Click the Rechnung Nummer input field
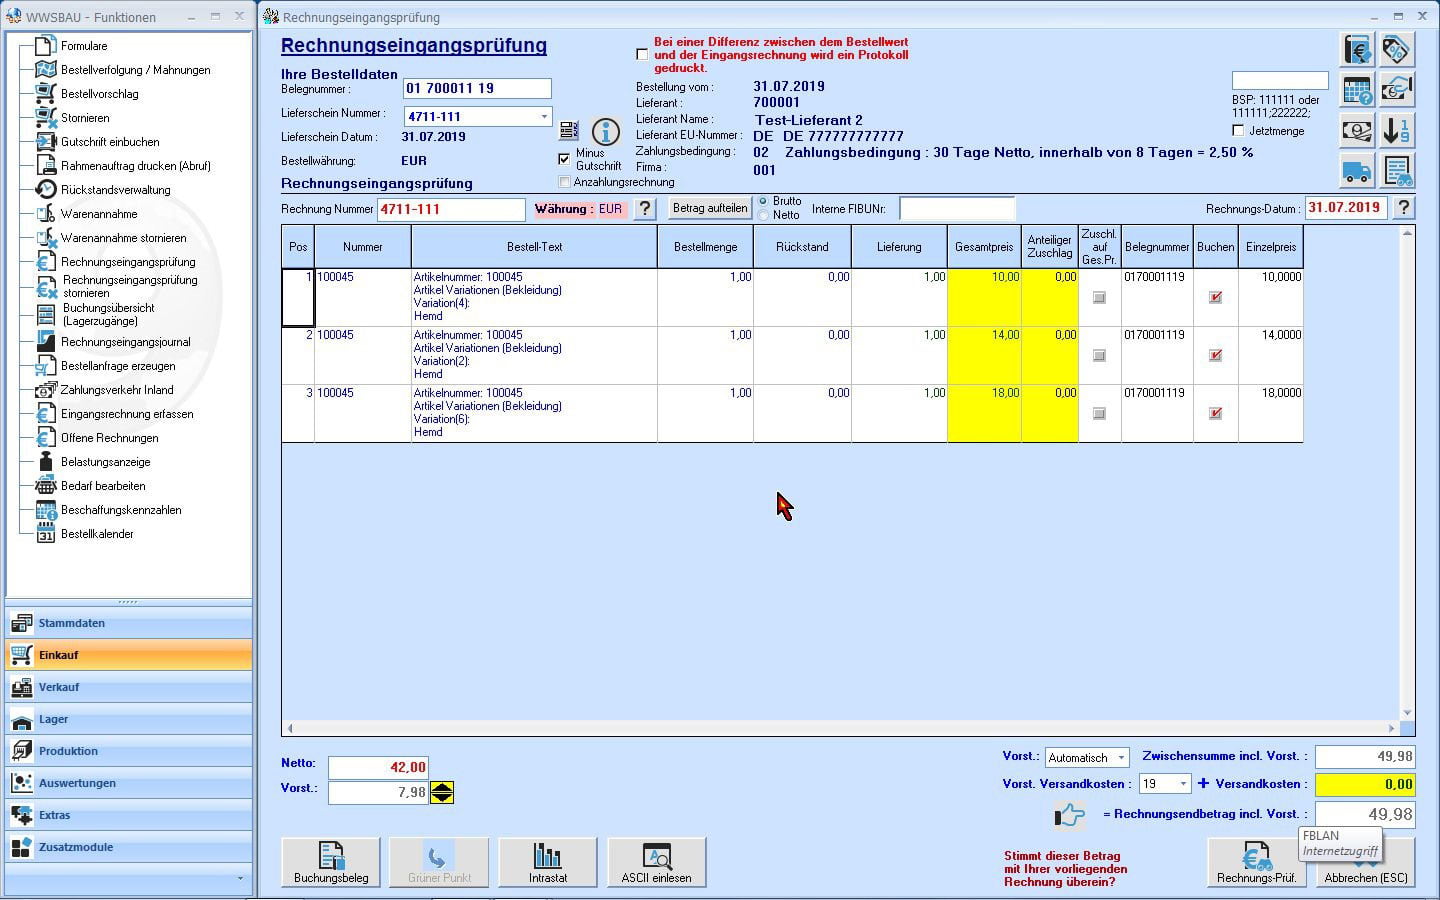 (x=451, y=209)
